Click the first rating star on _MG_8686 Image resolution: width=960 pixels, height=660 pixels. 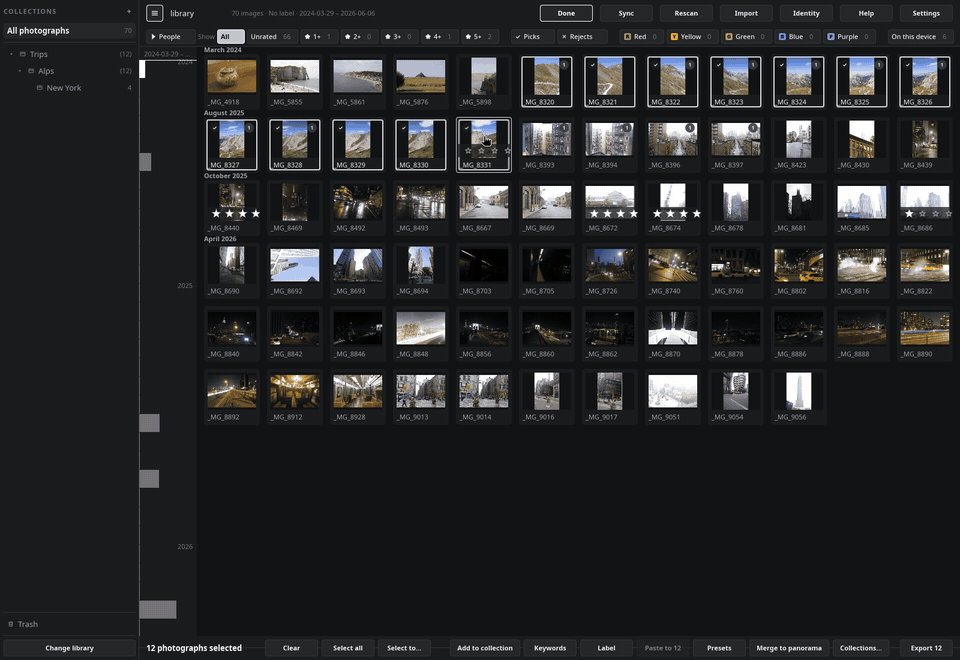(x=909, y=213)
